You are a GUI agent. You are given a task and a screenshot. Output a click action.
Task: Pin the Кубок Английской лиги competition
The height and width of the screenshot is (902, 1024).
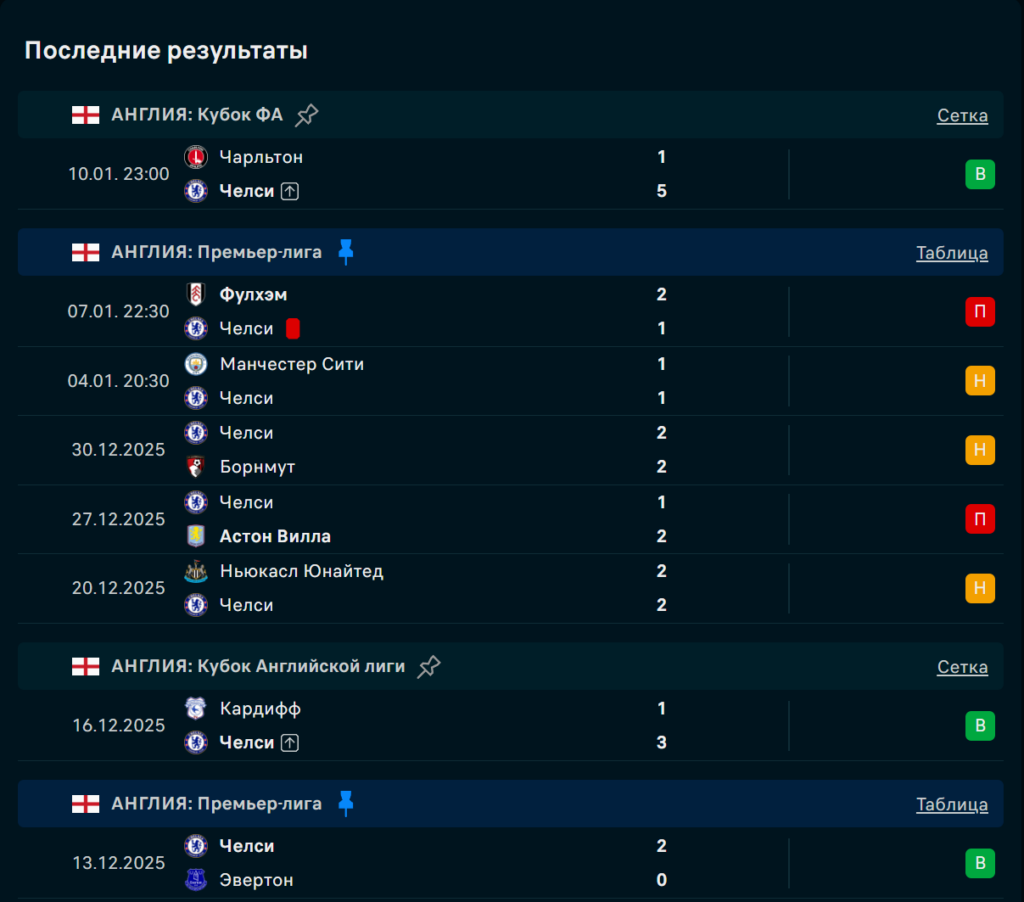click(x=429, y=666)
